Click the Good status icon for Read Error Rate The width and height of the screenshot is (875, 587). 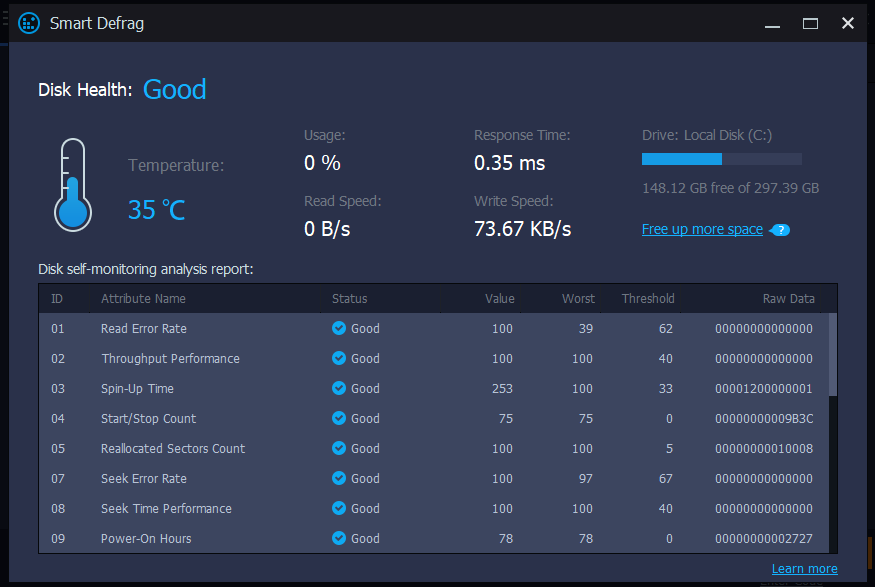click(x=339, y=328)
